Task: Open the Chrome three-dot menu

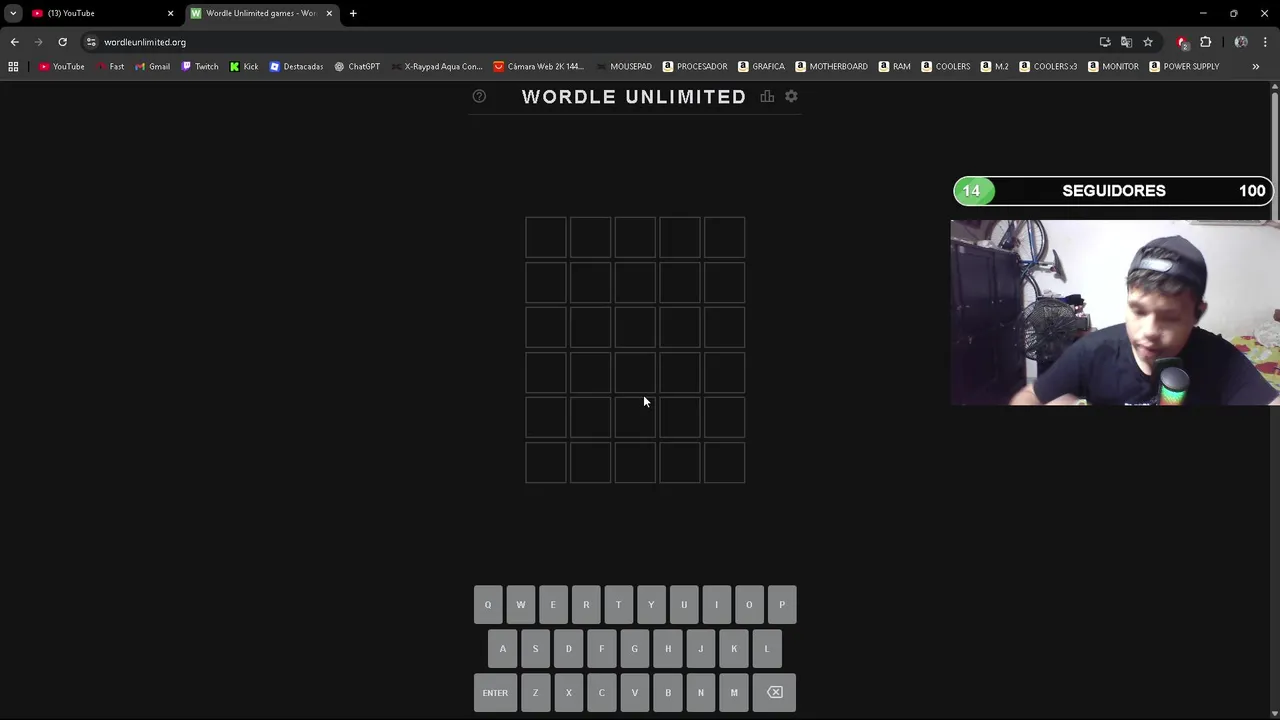Action: pos(1265,42)
